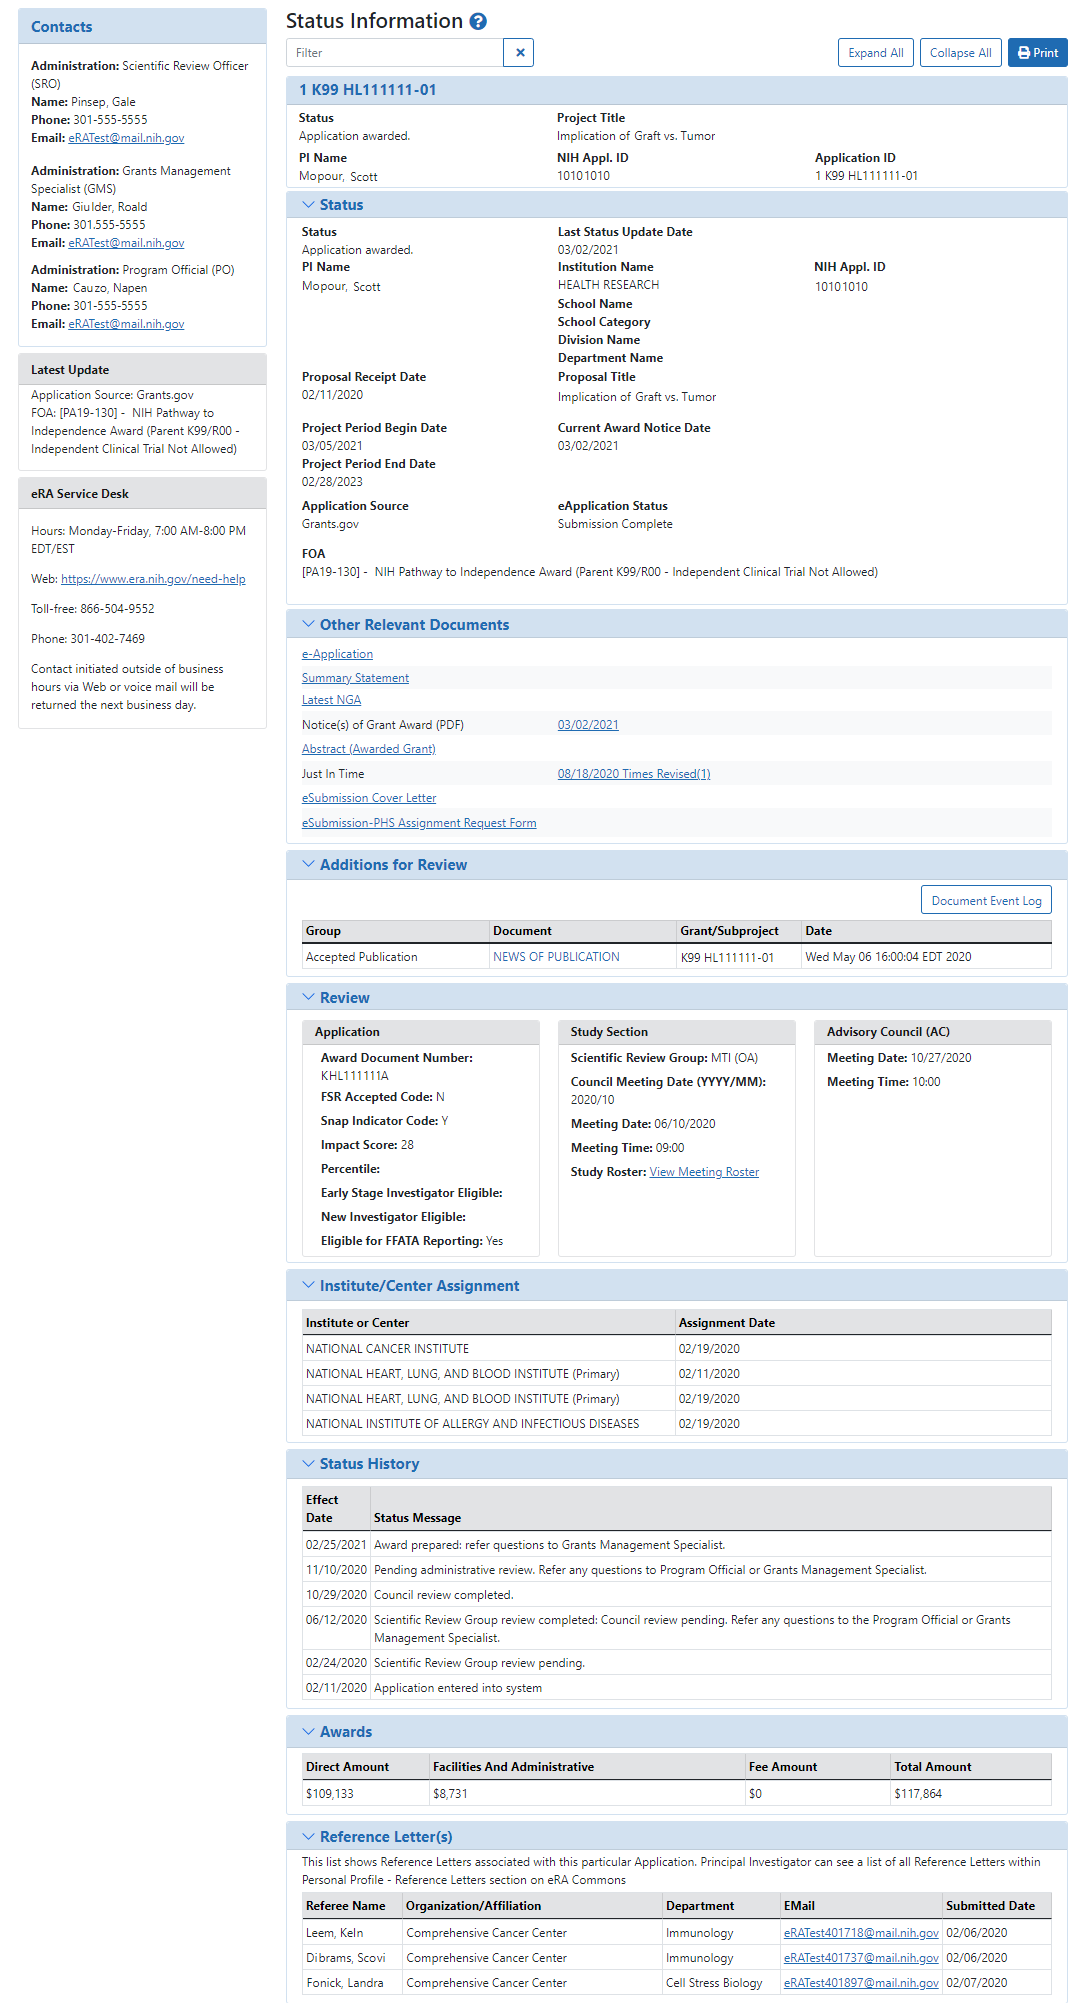Collapse the Review section chevron
The height and width of the screenshot is (2003, 1091).
pos(309,998)
